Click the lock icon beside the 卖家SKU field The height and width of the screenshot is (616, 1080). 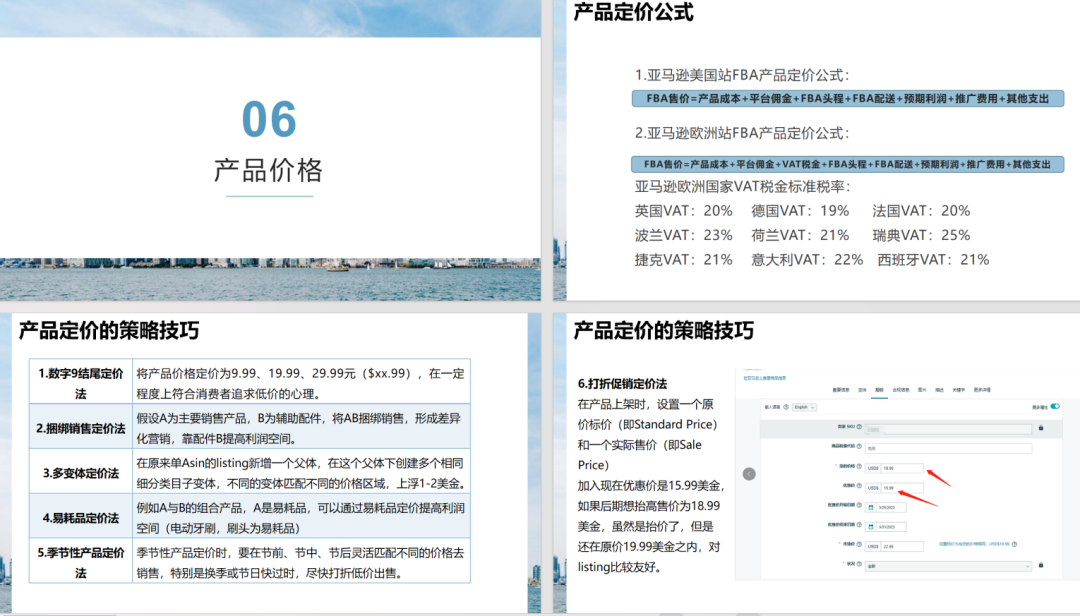click(x=1041, y=427)
